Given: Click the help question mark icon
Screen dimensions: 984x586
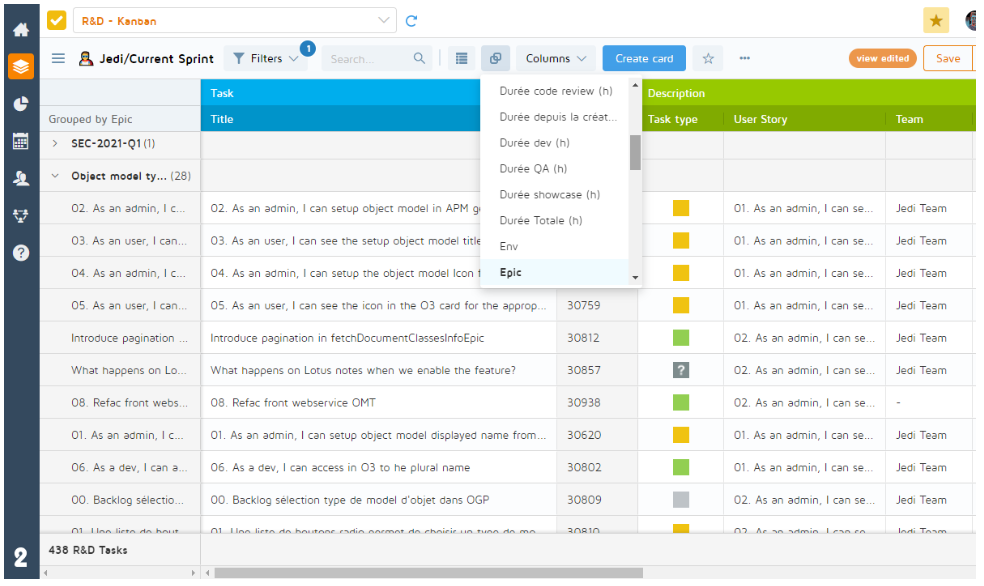Looking at the screenshot, I should point(20,252).
